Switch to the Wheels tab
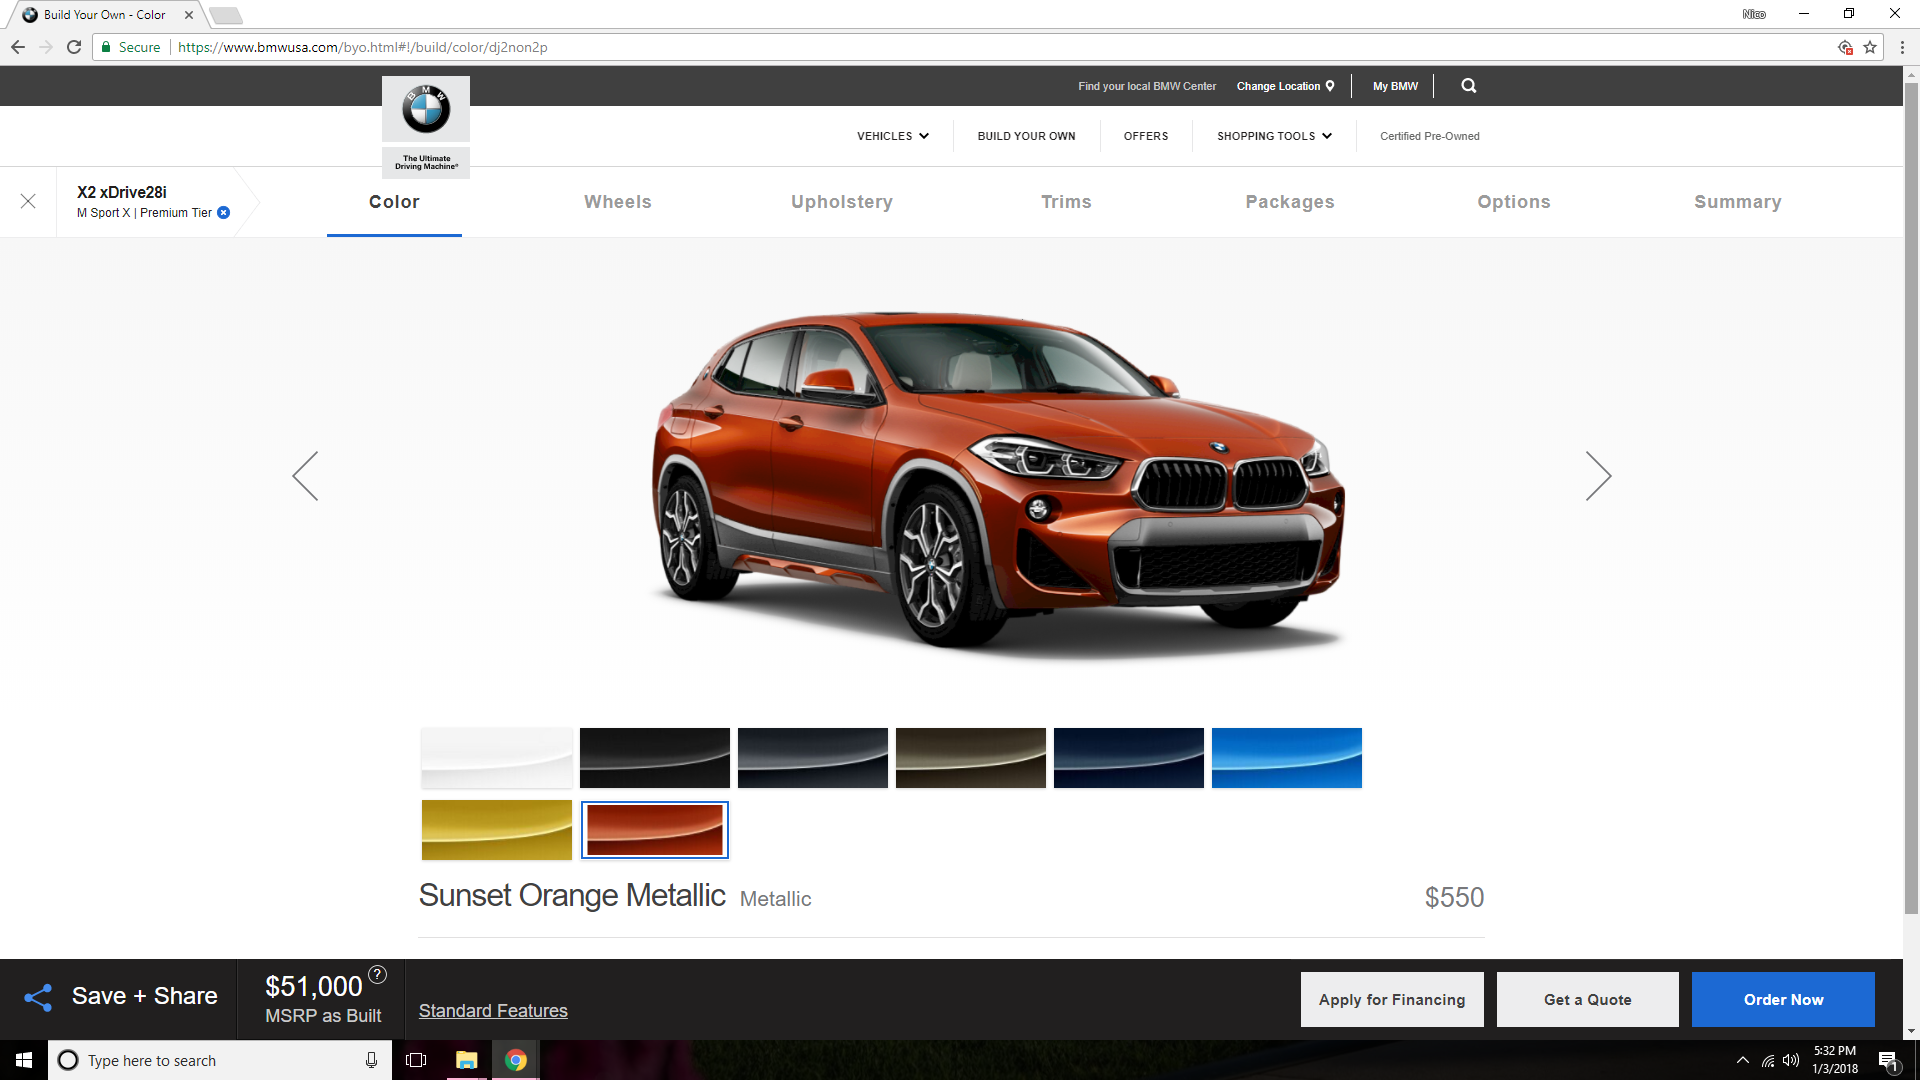This screenshot has width=1920, height=1080. [617, 202]
